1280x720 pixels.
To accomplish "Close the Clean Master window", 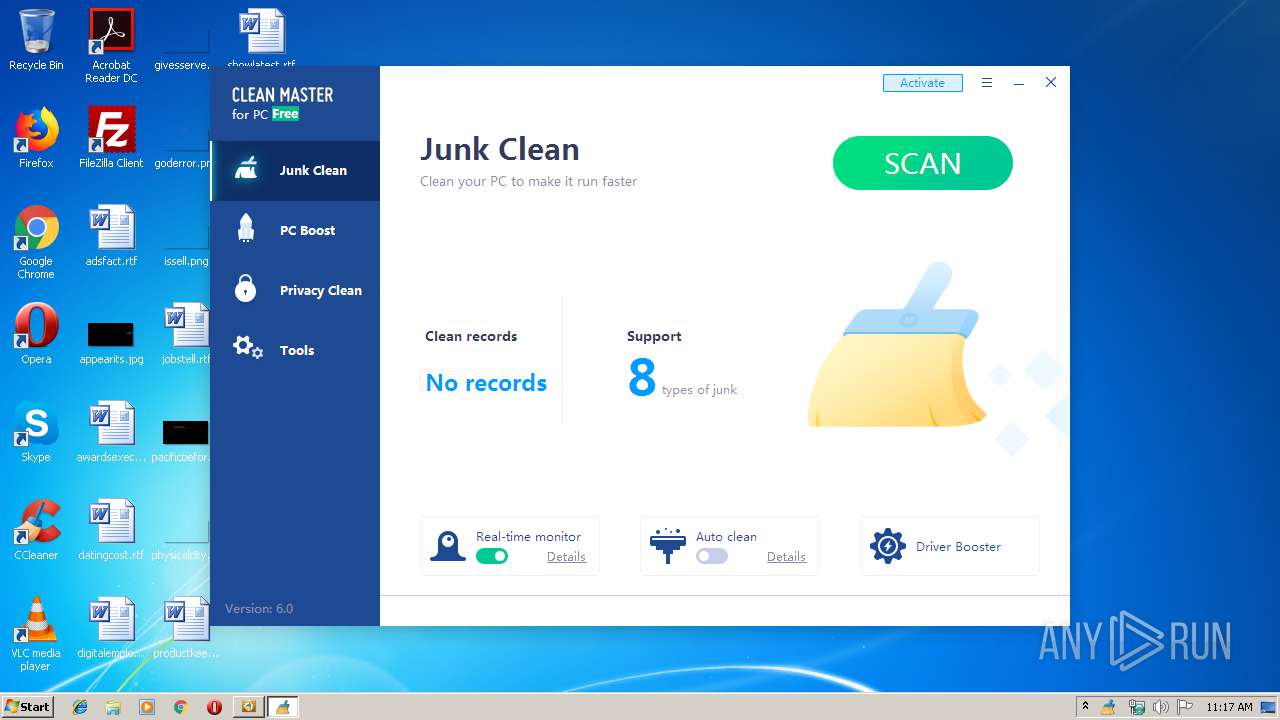I will tap(1051, 83).
